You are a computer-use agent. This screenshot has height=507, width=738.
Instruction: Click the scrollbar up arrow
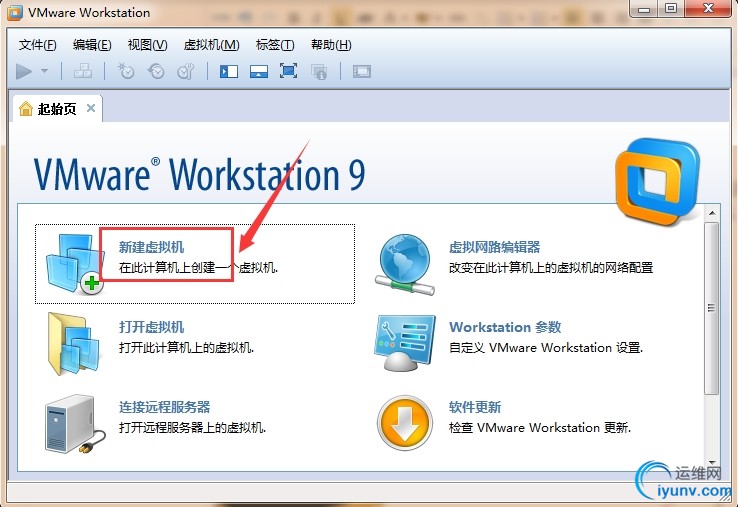712,213
